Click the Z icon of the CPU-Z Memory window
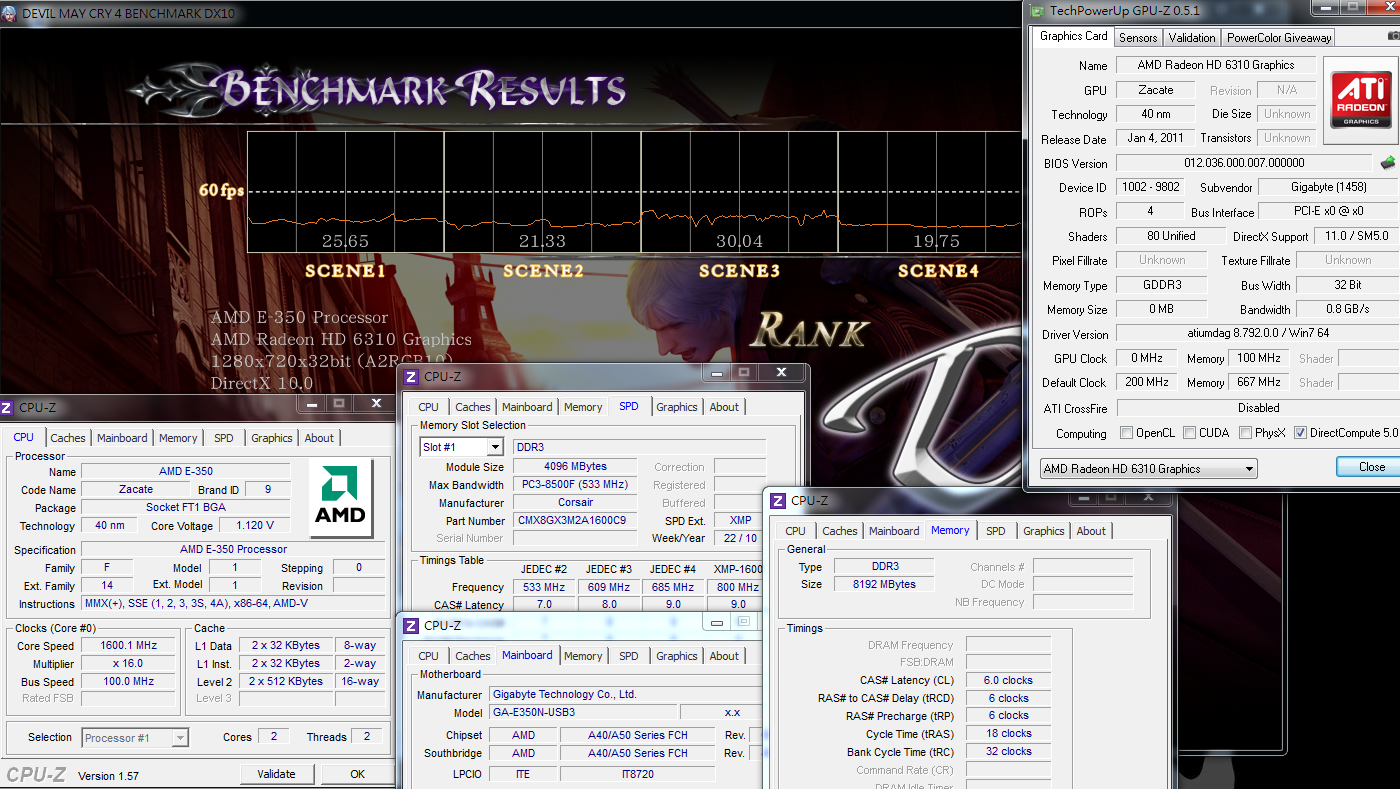The height and width of the screenshot is (789, 1400). [x=777, y=500]
